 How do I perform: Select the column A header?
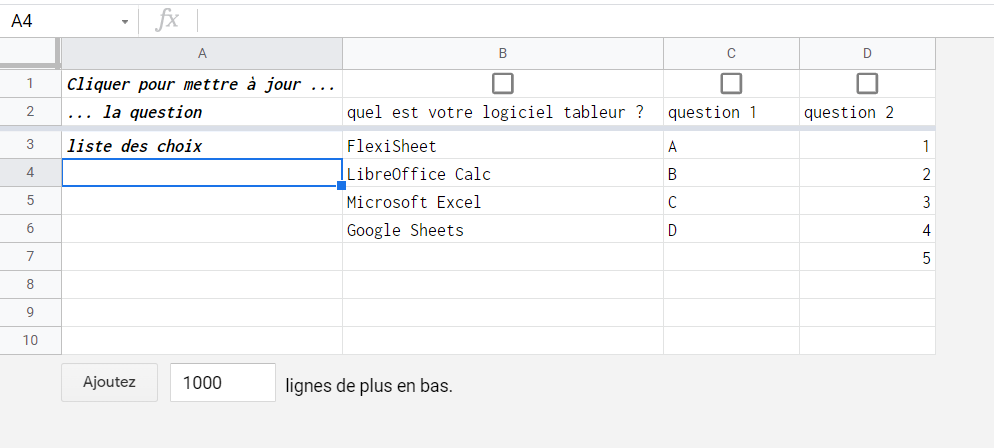tap(202, 54)
